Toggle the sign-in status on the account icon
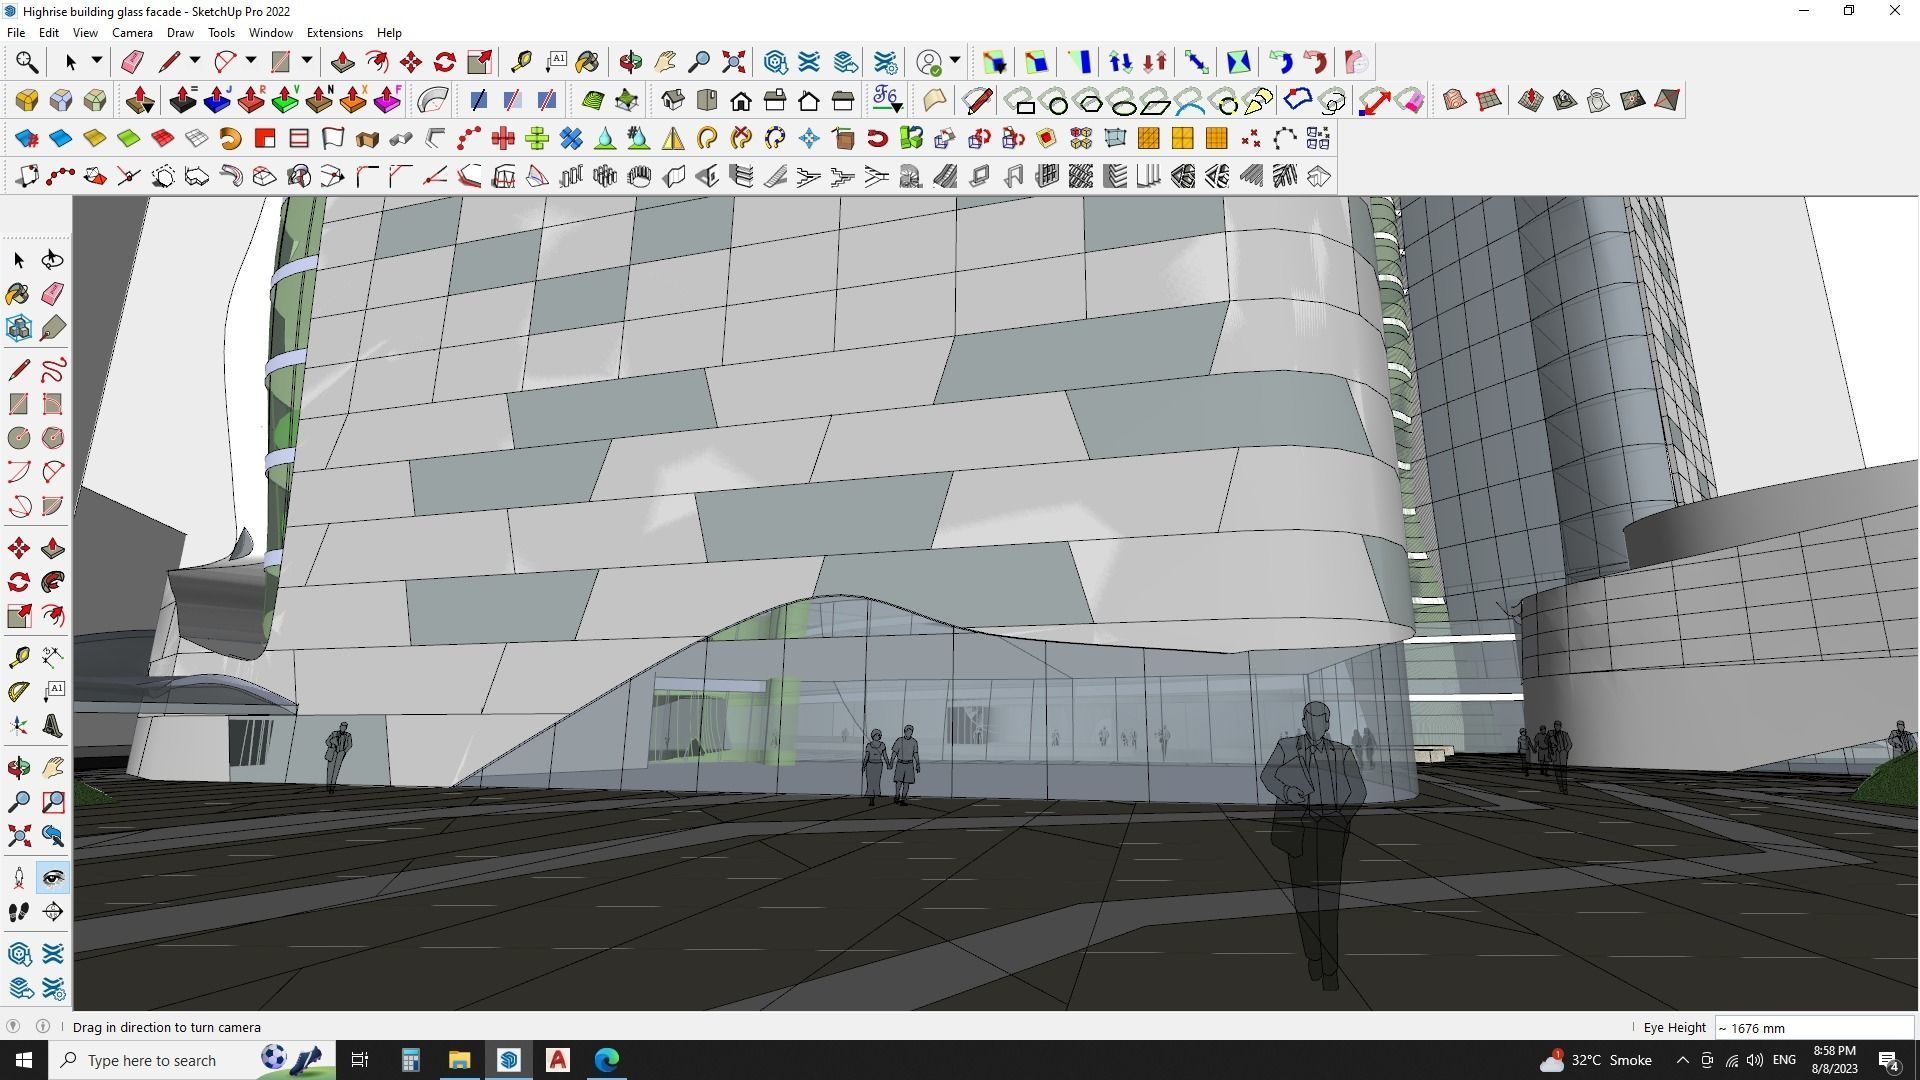The width and height of the screenshot is (1920, 1080). (929, 61)
